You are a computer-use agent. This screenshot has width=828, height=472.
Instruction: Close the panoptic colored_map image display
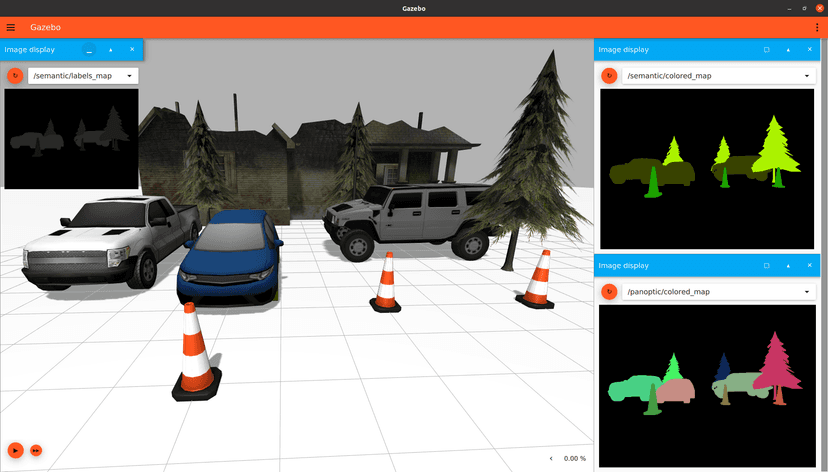tap(810, 266)
